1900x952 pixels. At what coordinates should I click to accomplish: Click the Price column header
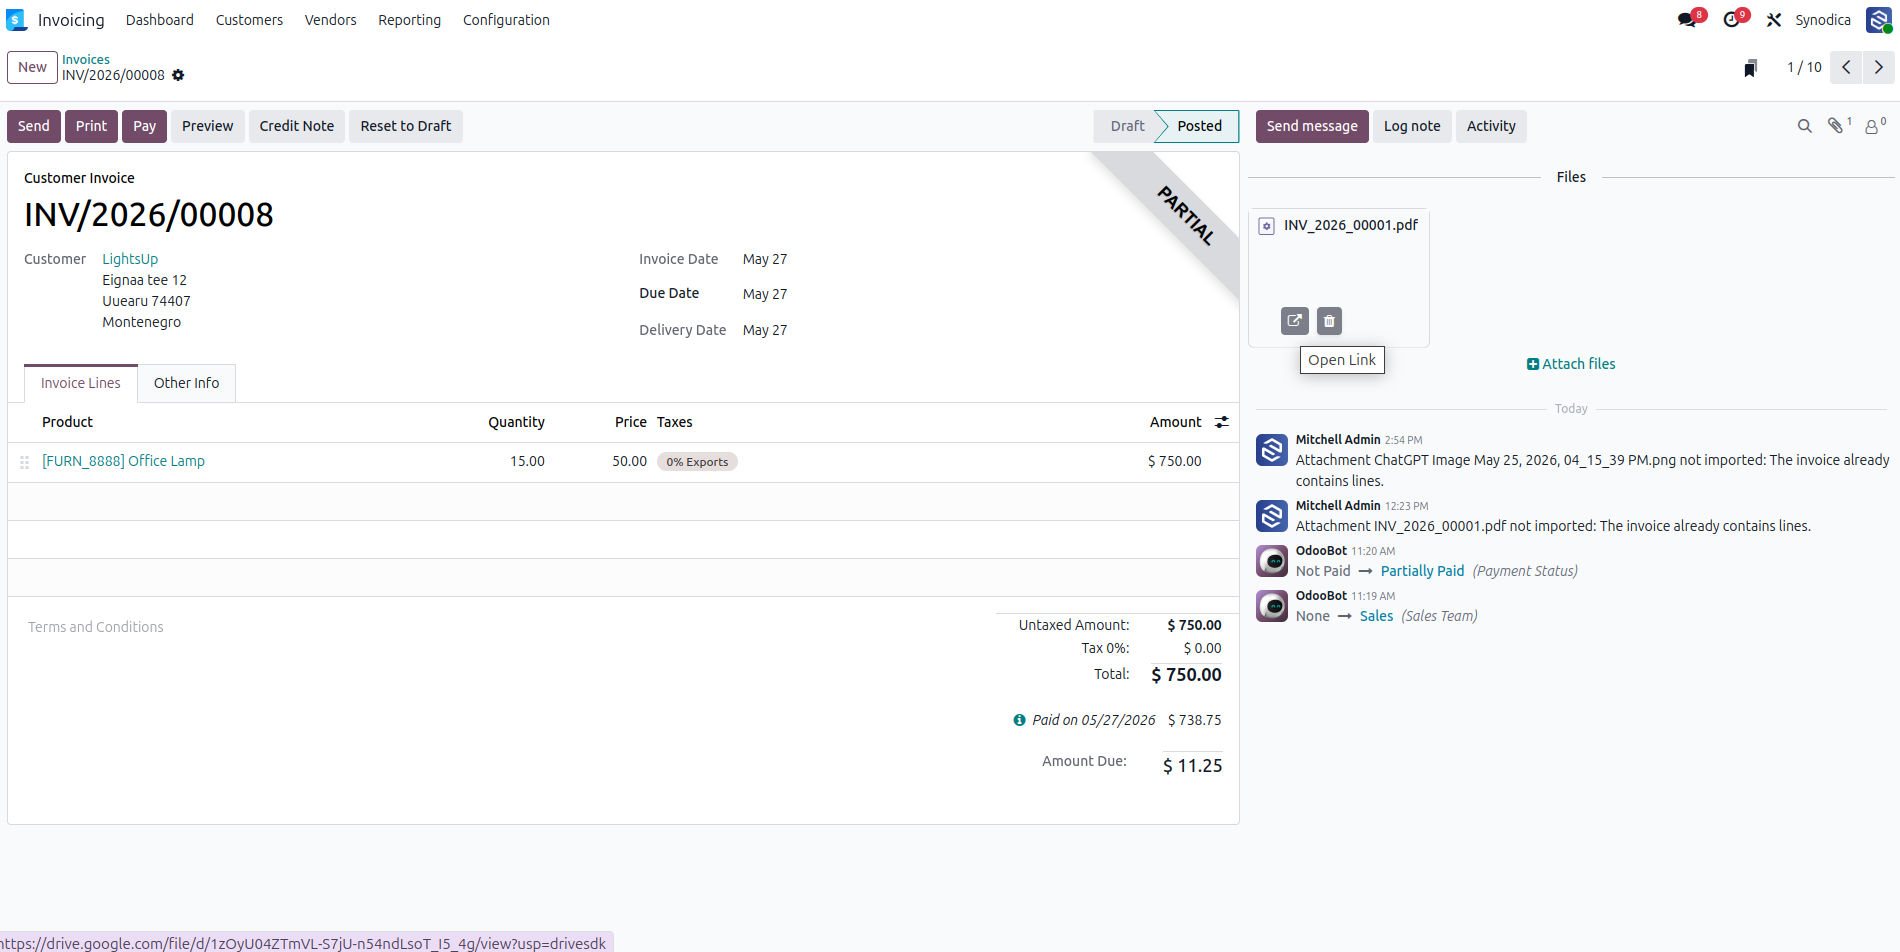[x=630, y=422]
